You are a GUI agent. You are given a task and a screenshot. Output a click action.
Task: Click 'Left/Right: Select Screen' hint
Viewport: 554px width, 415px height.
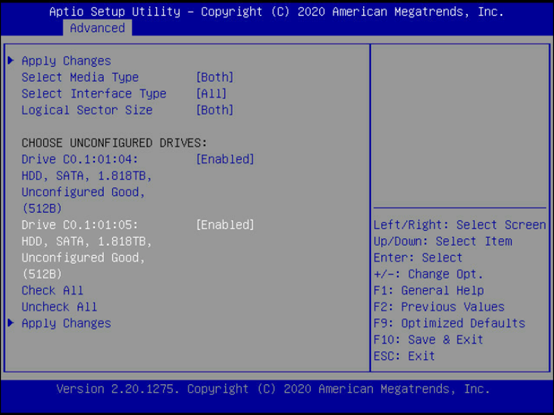(460, 225)
